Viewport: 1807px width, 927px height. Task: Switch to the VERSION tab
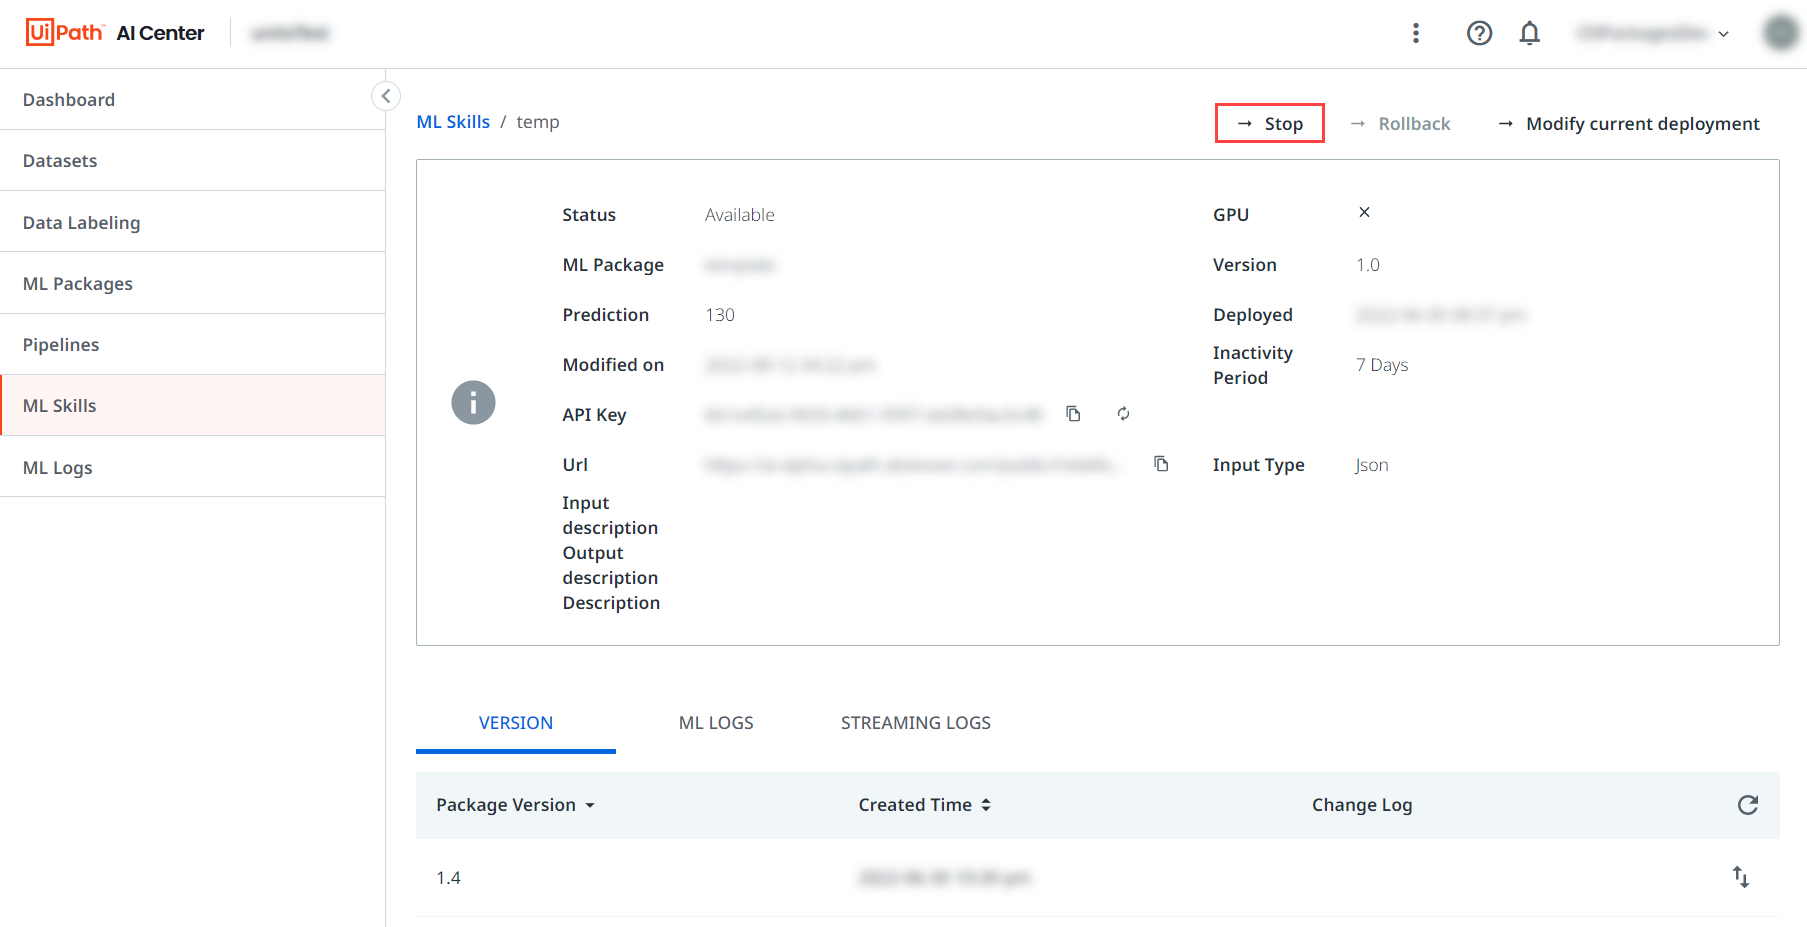[516, 723]
